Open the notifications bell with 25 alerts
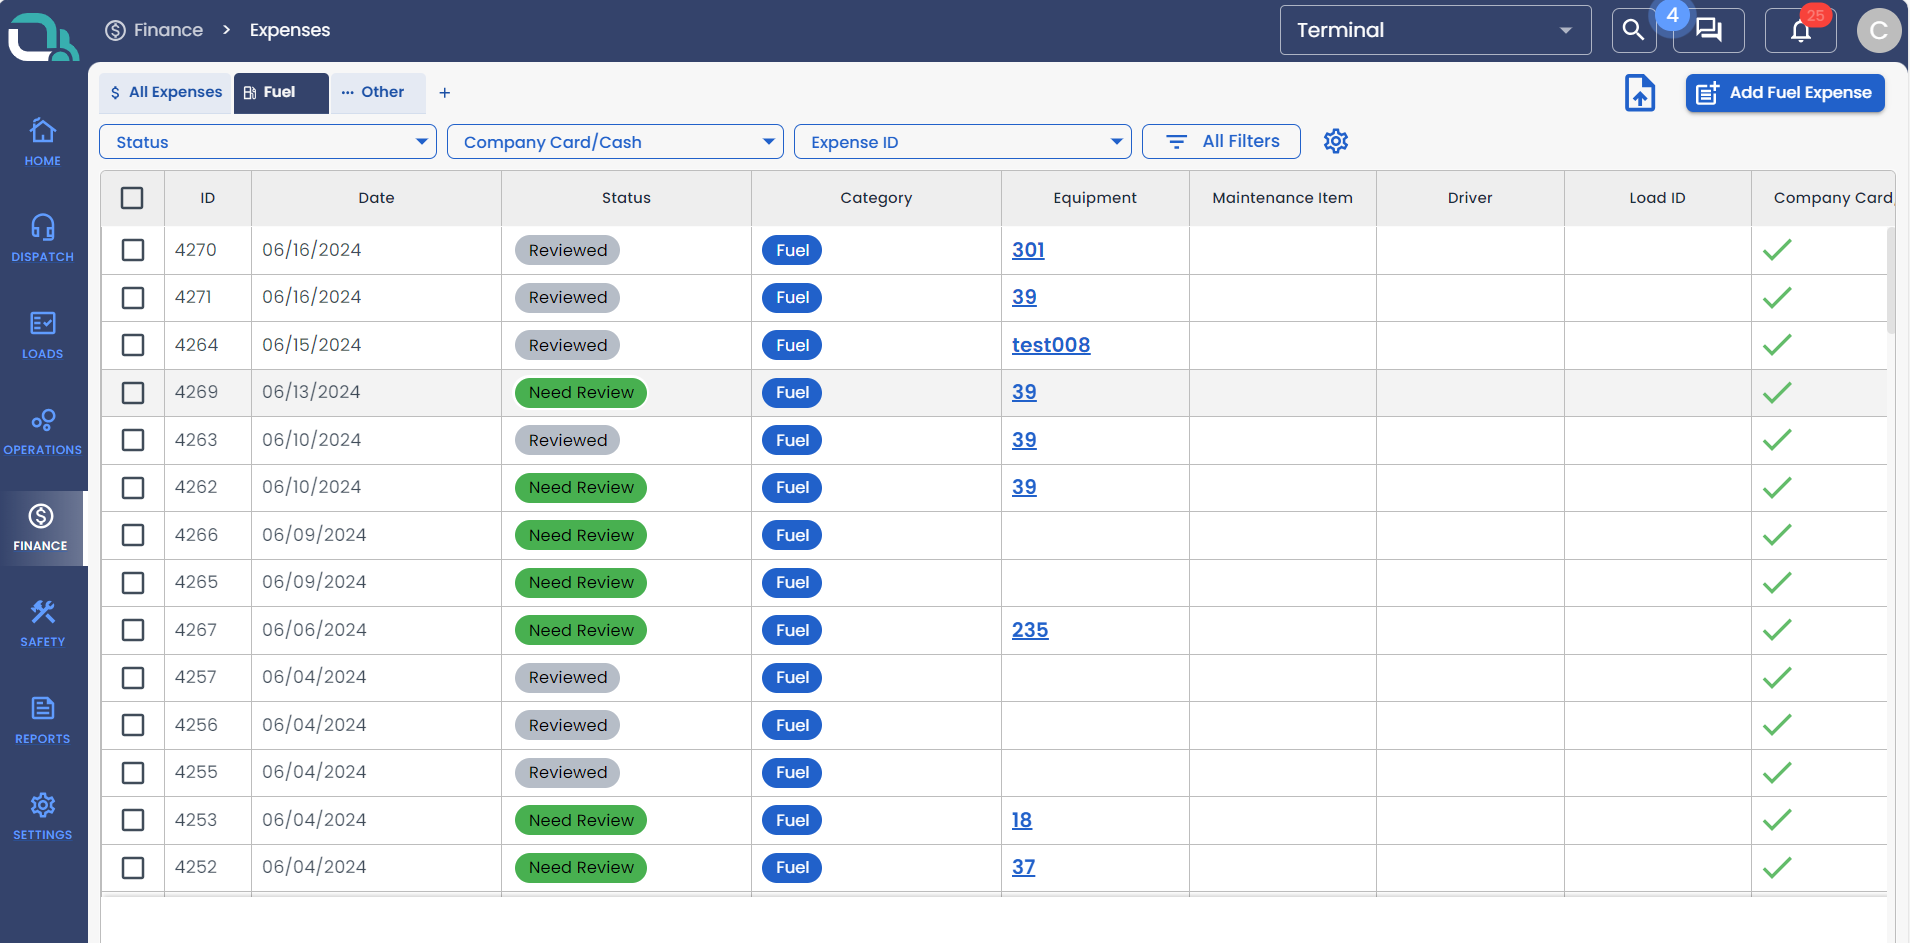The image size is (1910, 943). pos(1799,30)
